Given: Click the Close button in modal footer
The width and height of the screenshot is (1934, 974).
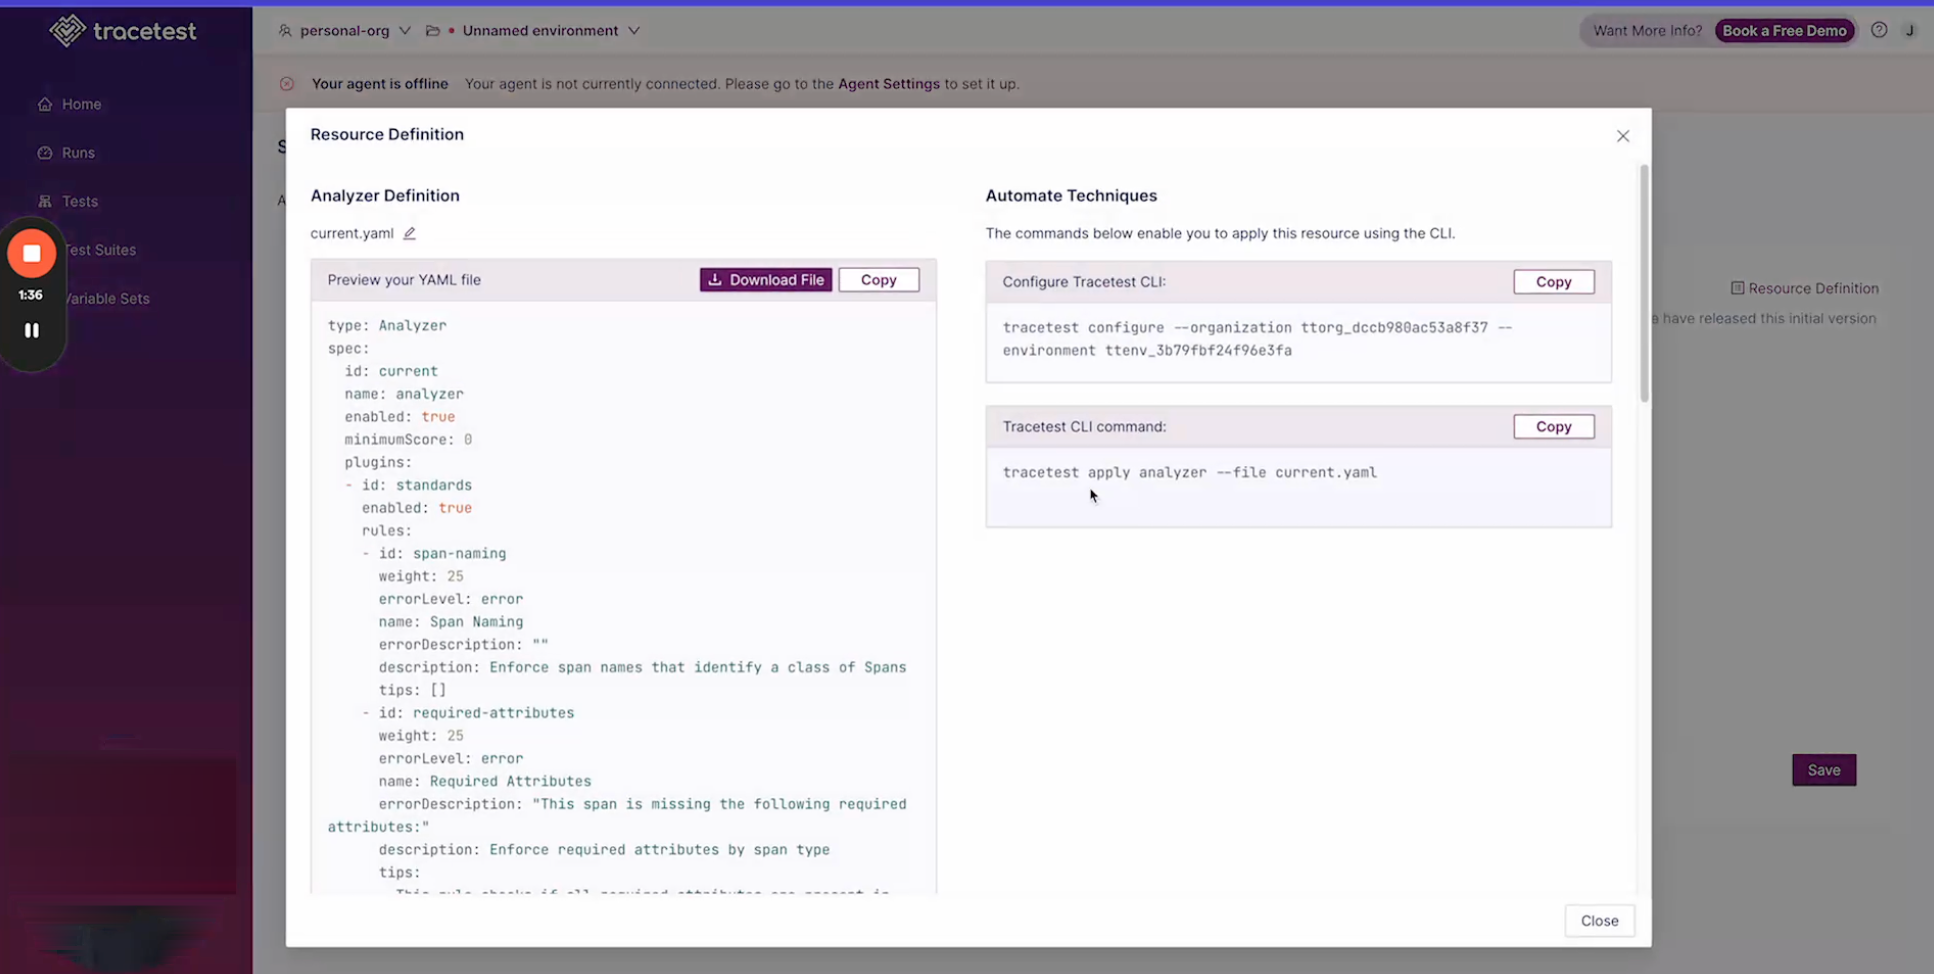Looking at the screenshot, I should point(1599,921).
